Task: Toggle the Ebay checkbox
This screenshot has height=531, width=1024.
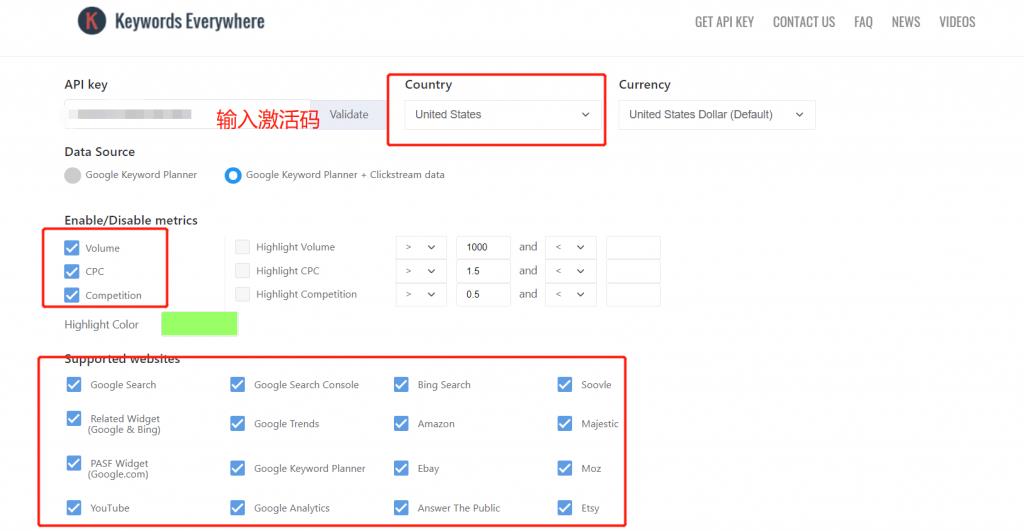Action: (401, 468)
